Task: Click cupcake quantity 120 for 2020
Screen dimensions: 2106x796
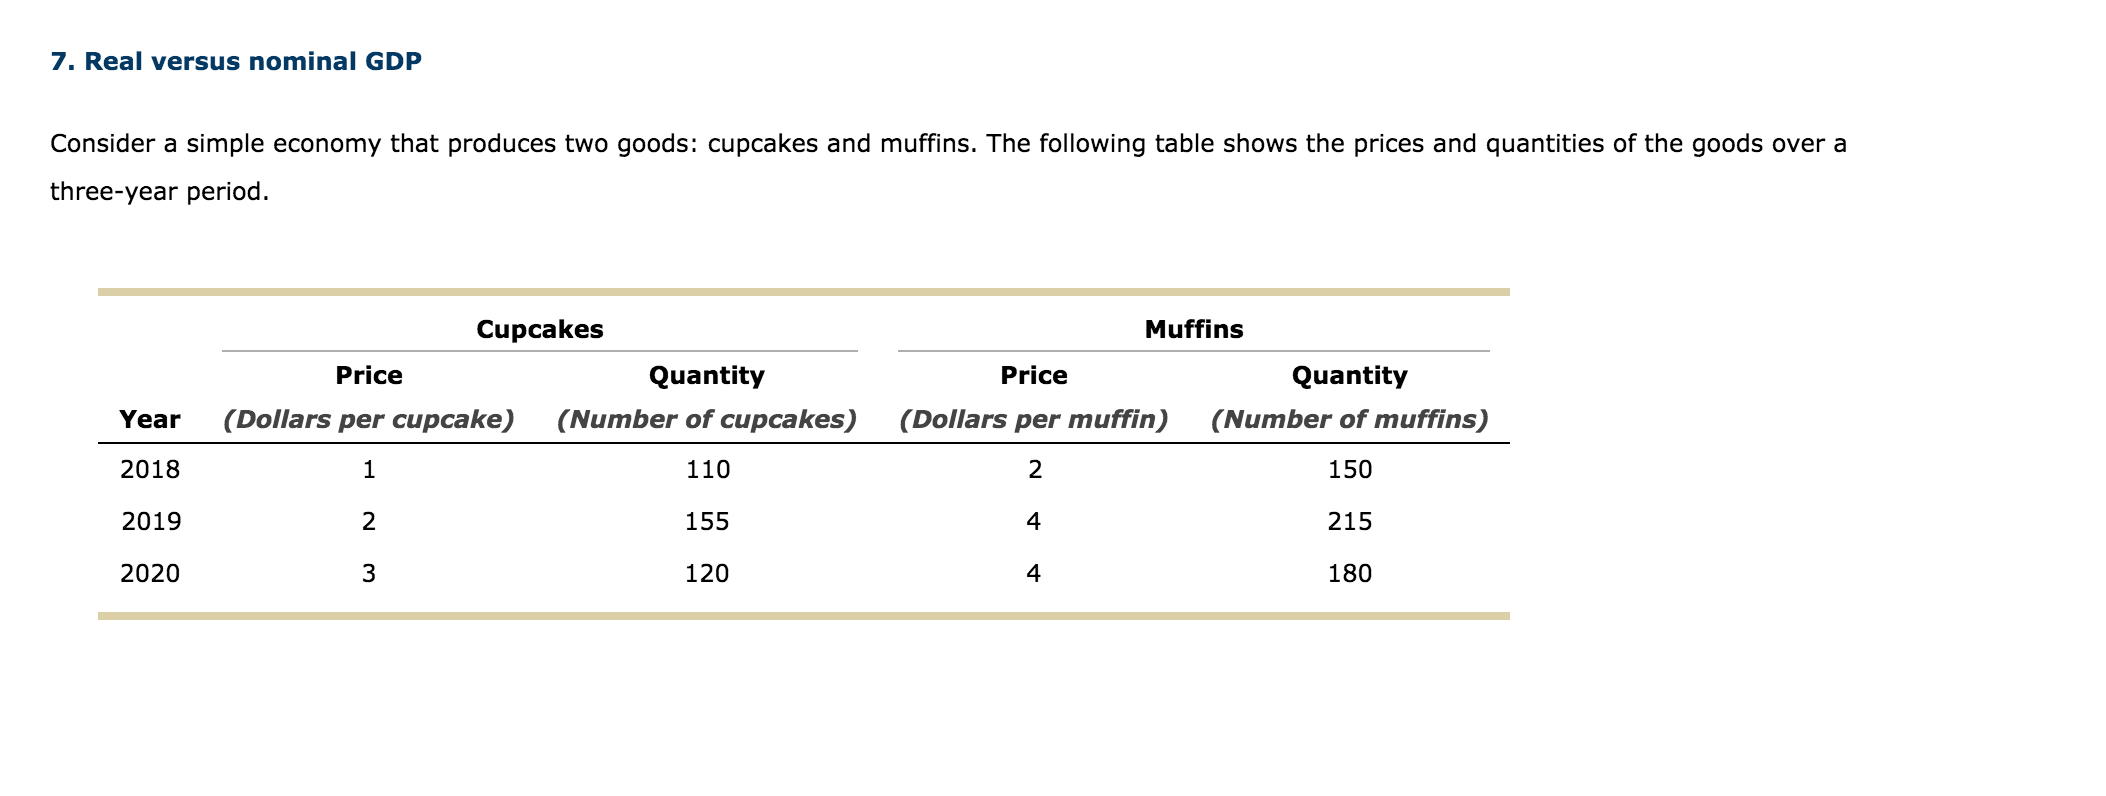Action: [x=707, y=573]
